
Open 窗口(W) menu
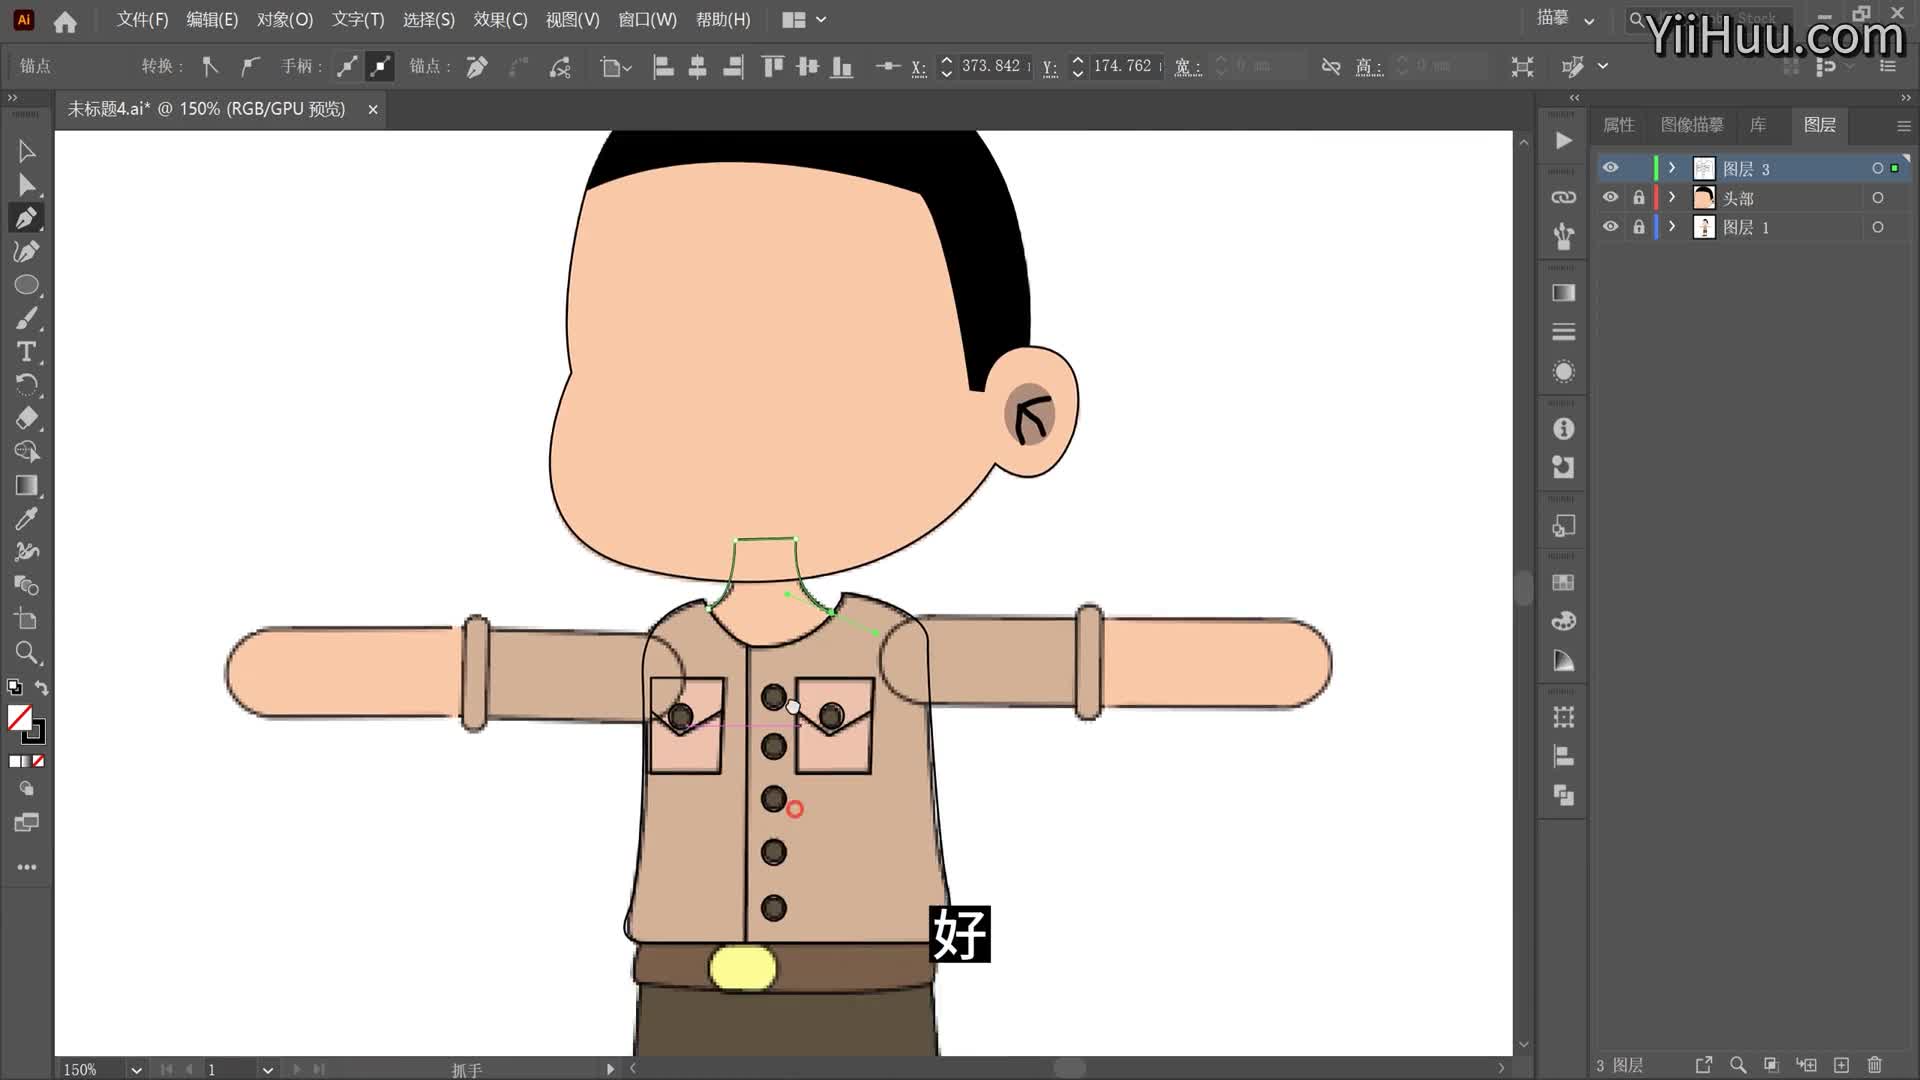647,20
